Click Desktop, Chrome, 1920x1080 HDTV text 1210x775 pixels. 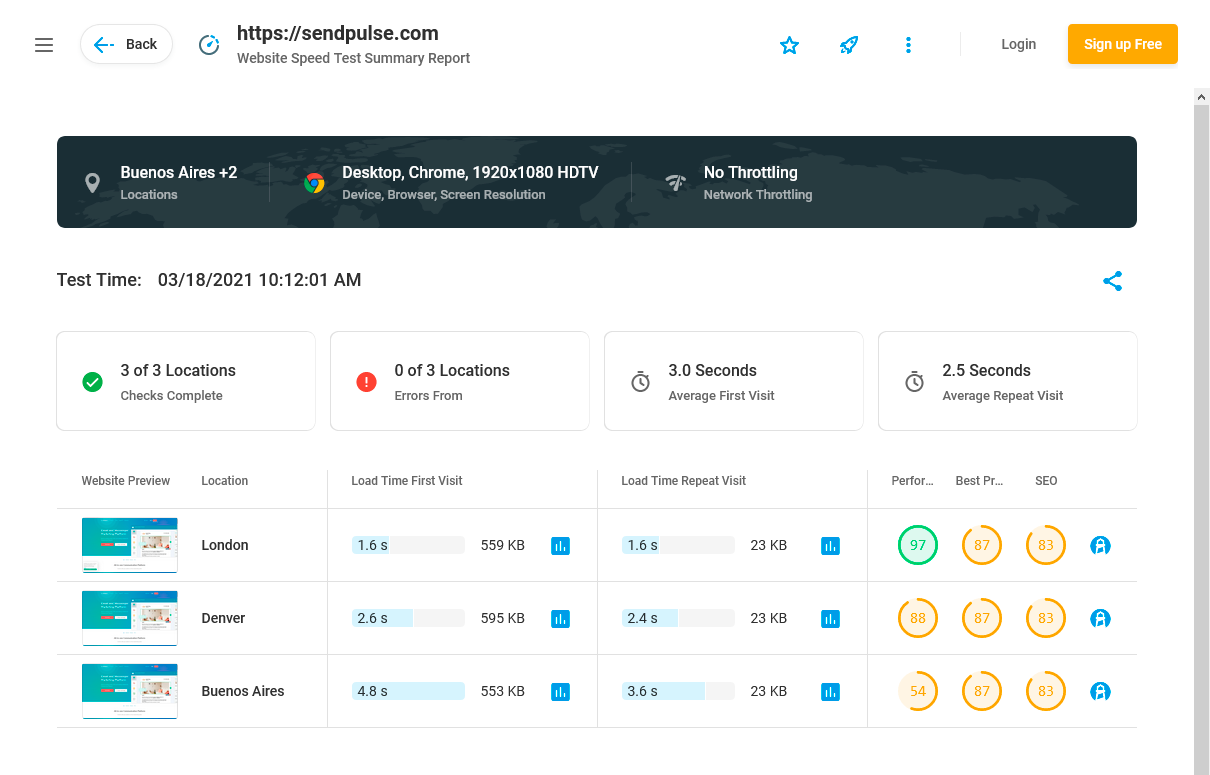click(470, 172)
